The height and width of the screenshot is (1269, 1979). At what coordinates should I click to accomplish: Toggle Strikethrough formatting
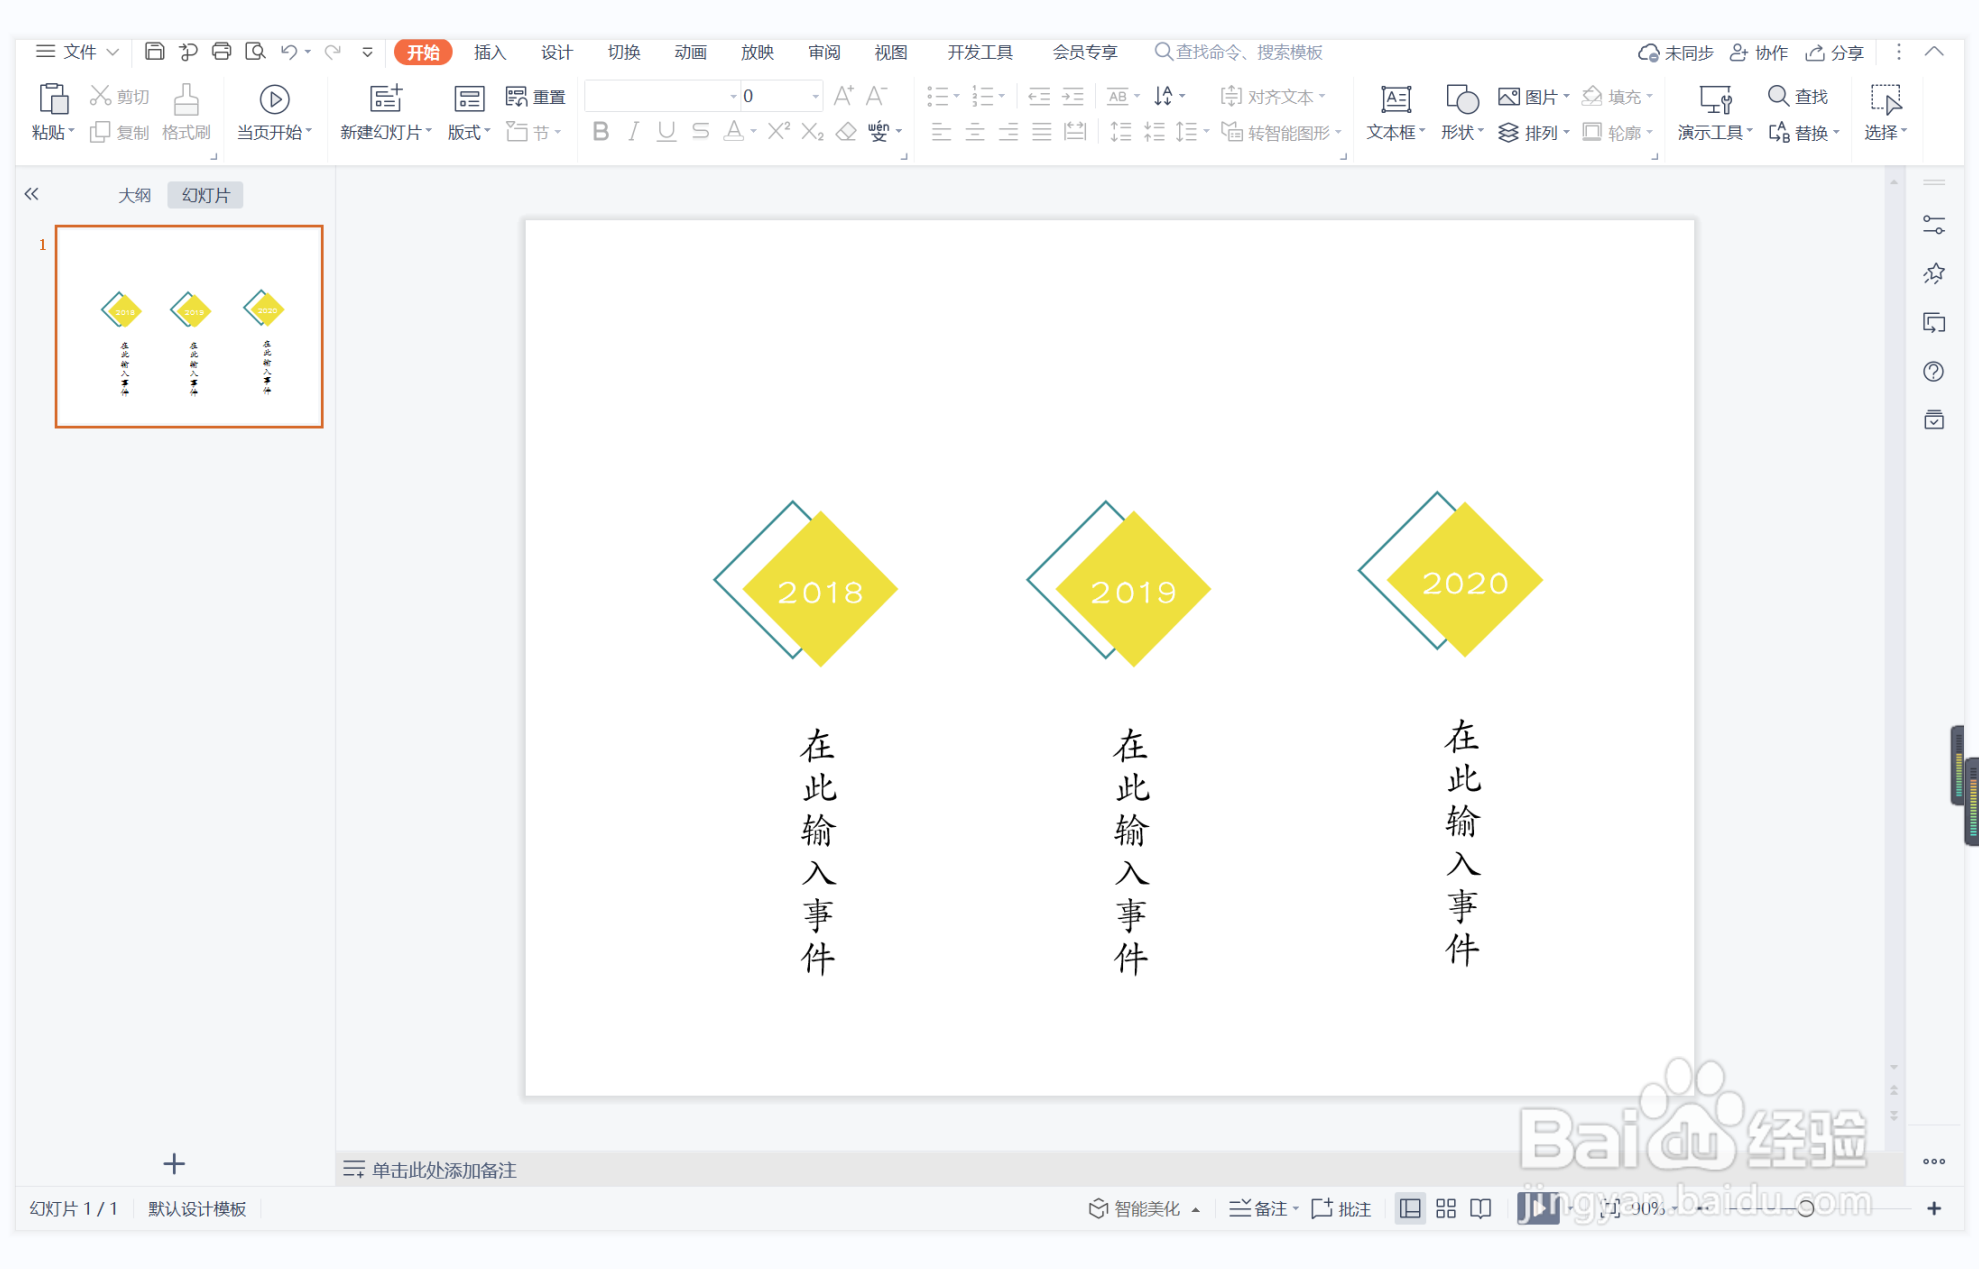pos(701,132)
